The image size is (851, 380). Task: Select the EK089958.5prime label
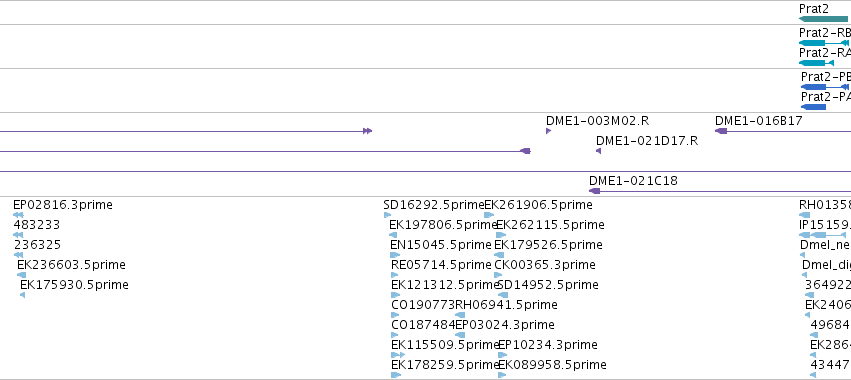point(552,365)
